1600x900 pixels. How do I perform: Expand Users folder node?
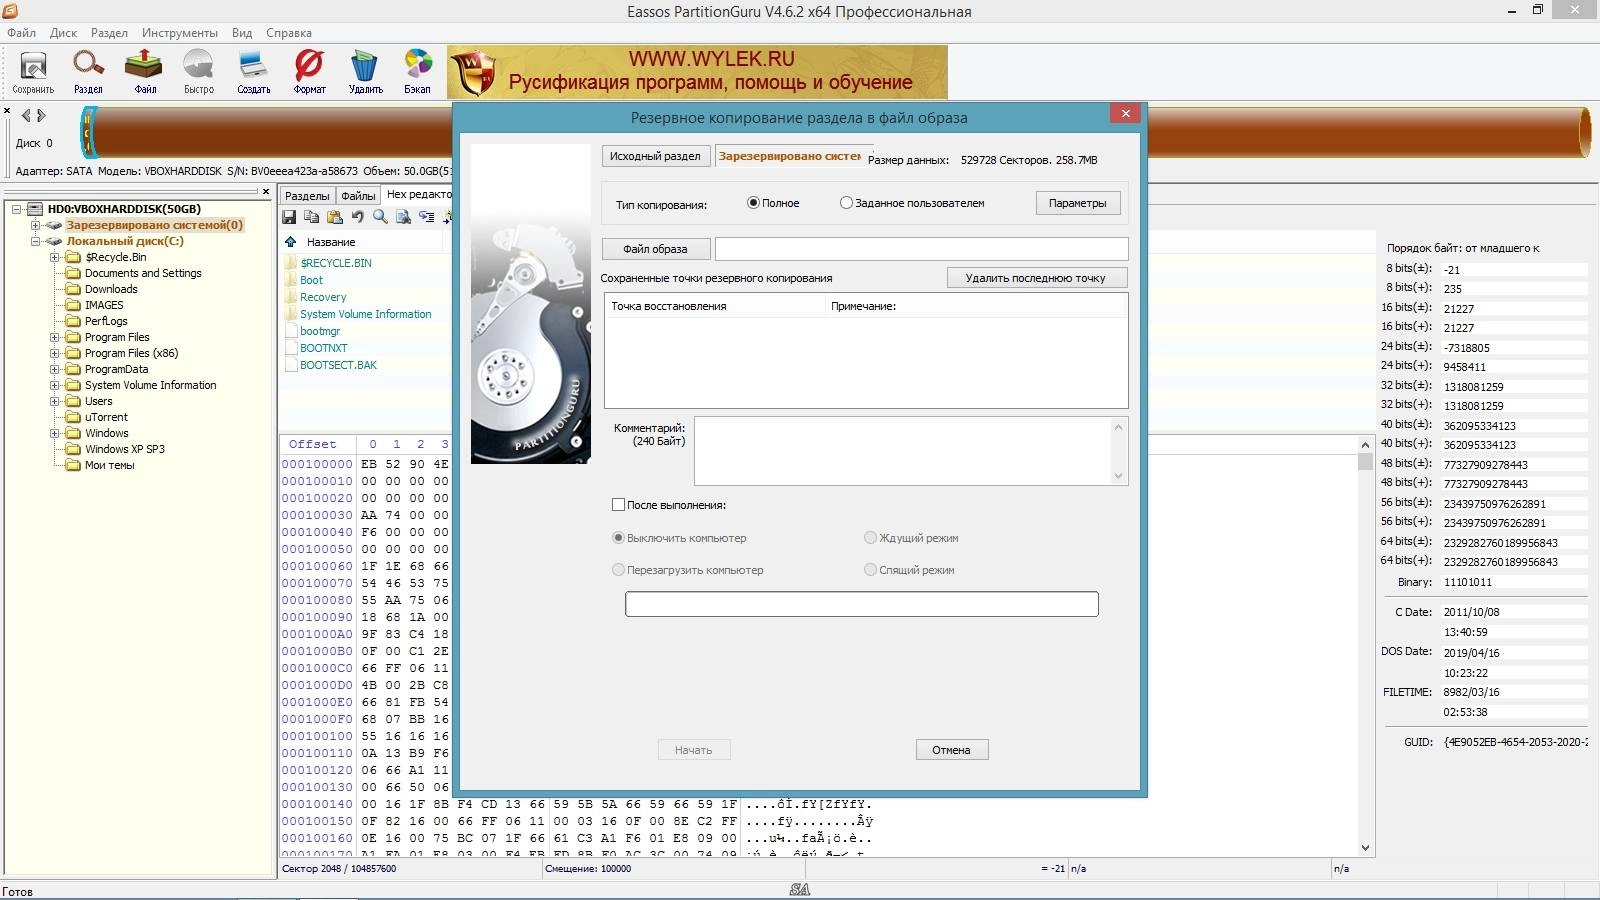coord(55,401)
